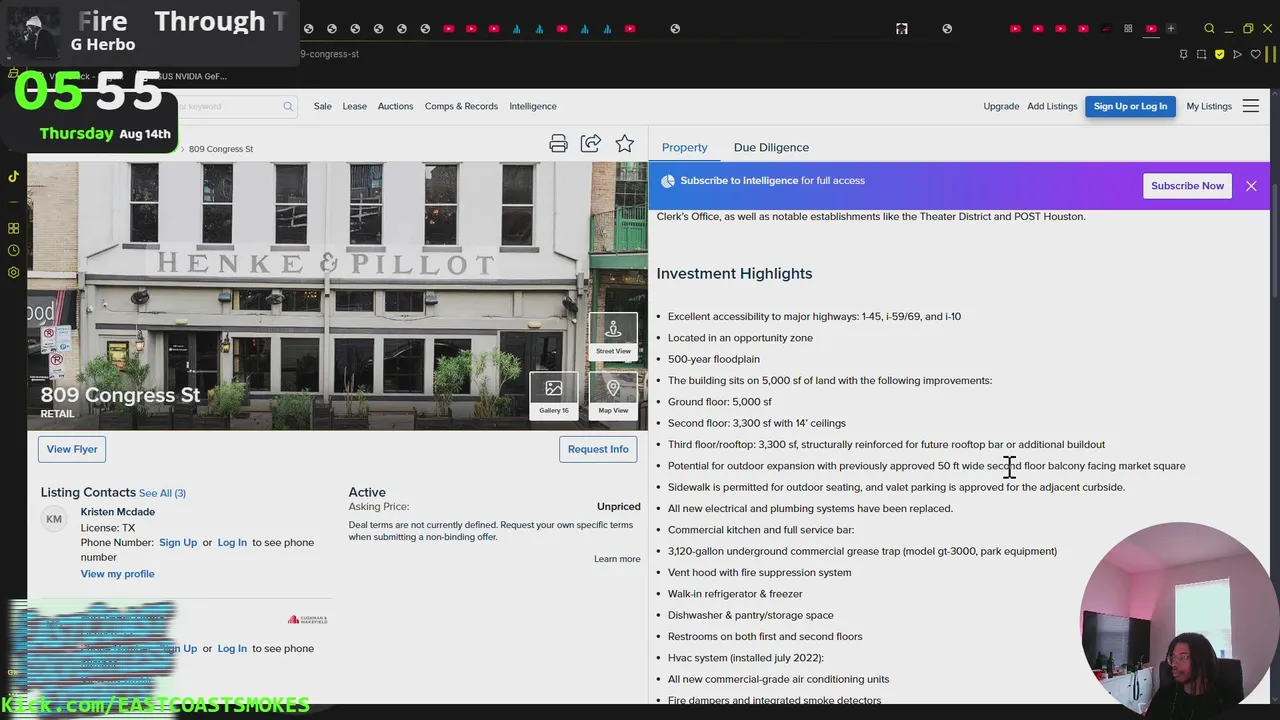Image resolution: width=1280 pixels, height=720 pixels.
Task: Click the Sign Up or Log In button
Action: tap(1130, 106)
